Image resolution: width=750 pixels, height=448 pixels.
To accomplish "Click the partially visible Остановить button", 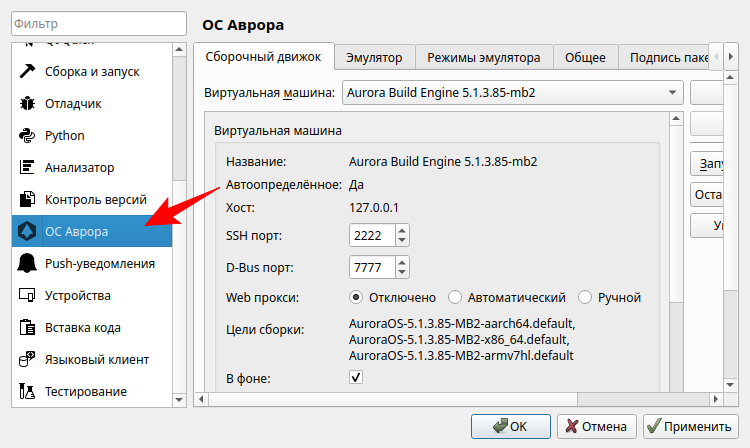I will [707, 195].
